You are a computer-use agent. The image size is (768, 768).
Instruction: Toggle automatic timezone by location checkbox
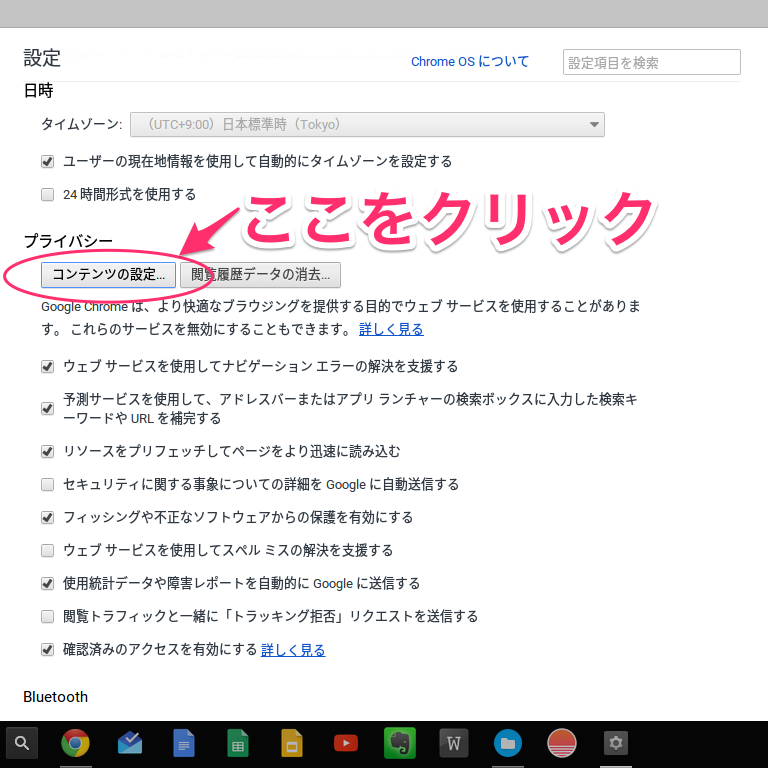pyautogui.click(x=48, y=162)
